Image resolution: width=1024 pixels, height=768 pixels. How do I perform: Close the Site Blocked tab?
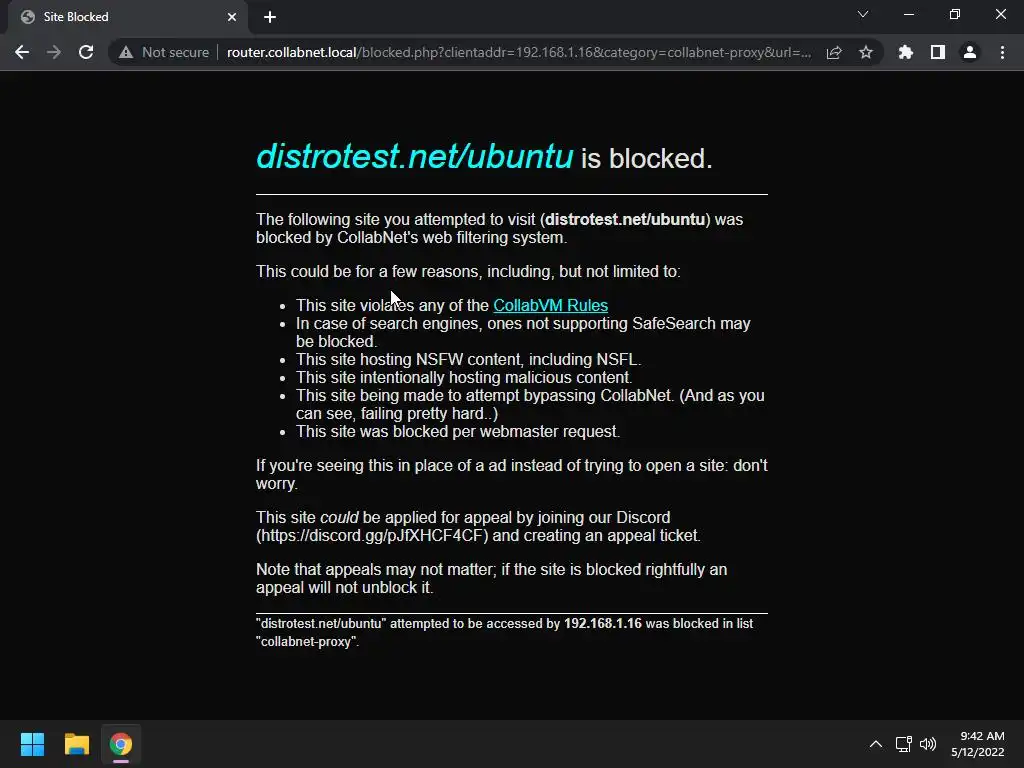[x=232, y=17]
